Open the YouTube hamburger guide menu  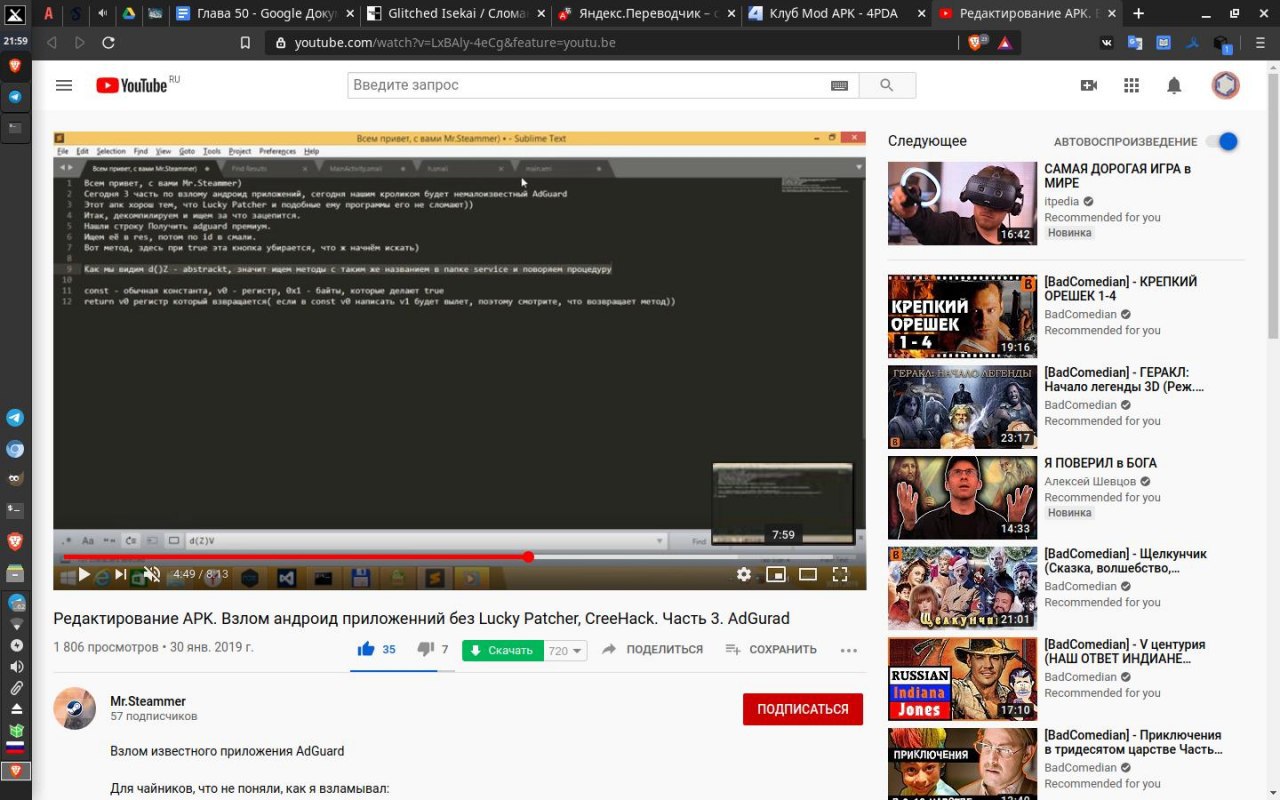[x=64, y=85]
